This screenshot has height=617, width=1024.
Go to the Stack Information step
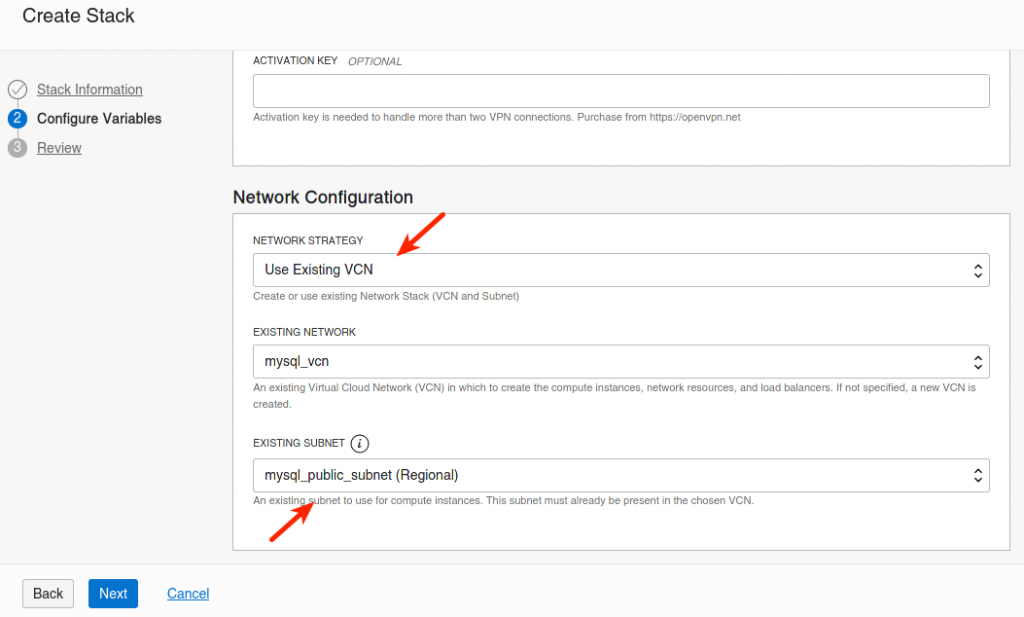[x=90, y=90]
